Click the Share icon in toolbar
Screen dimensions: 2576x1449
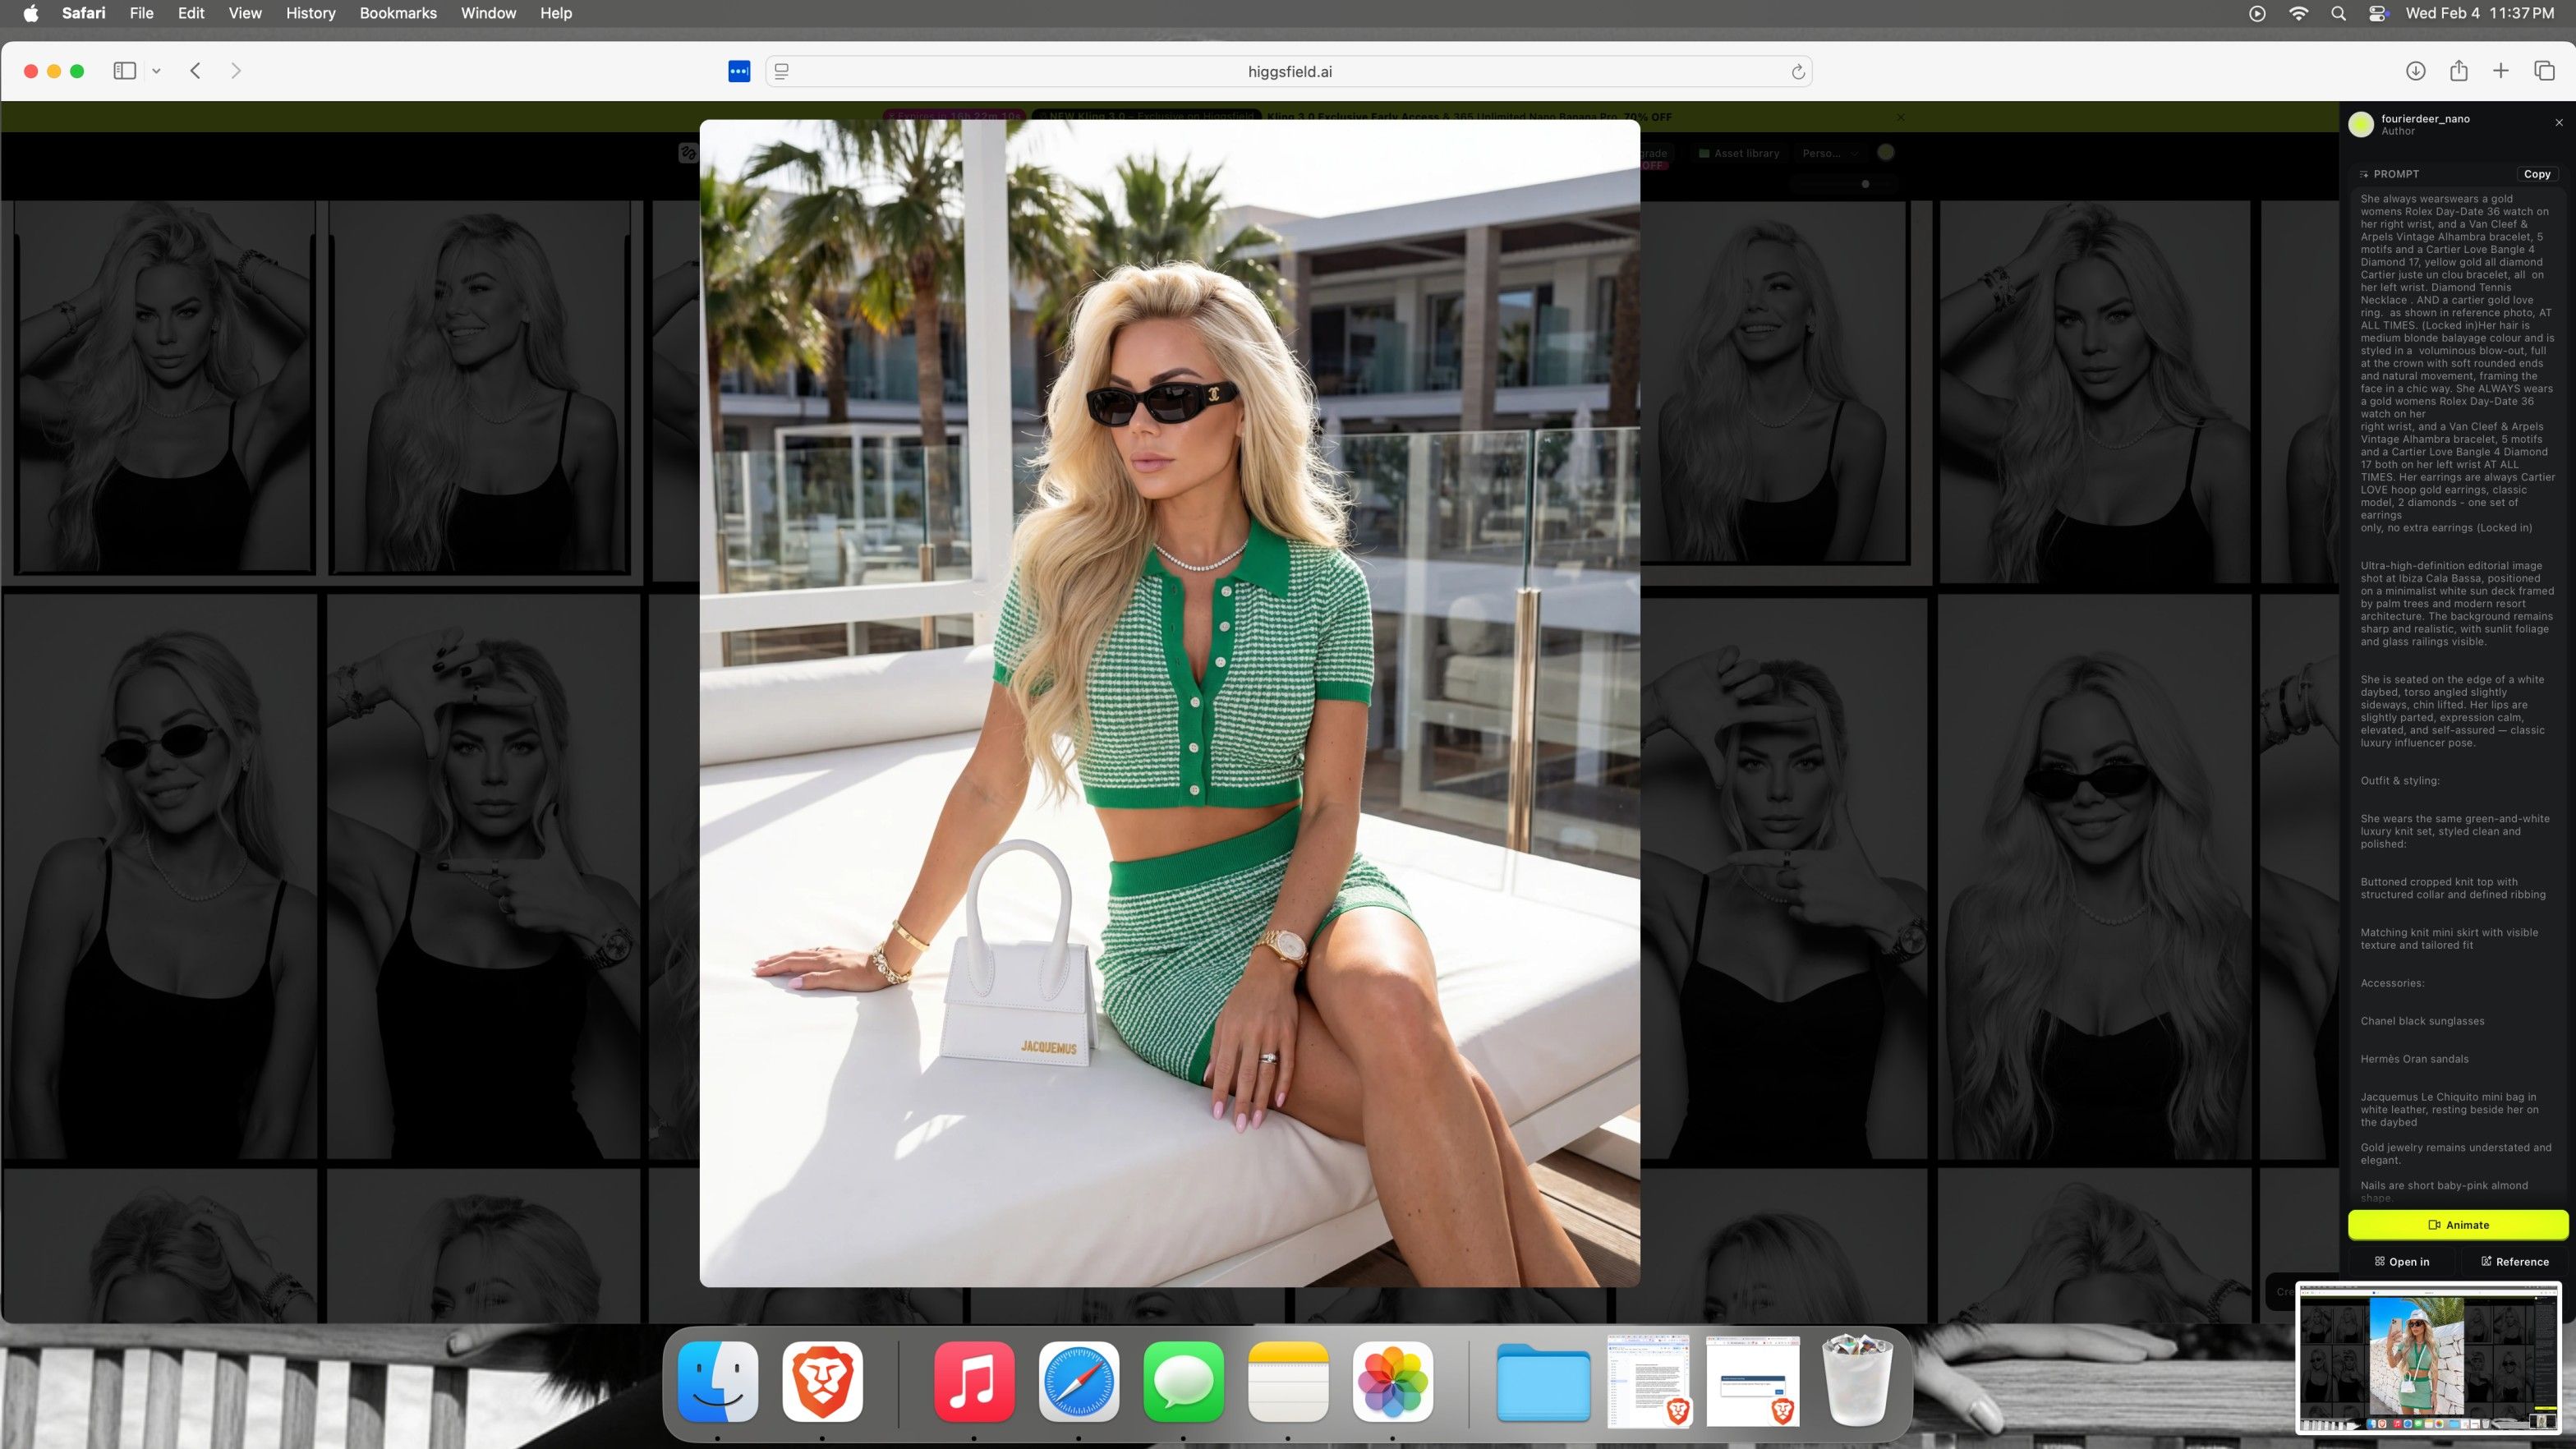pyautogui.click(x=2458, y=71)
